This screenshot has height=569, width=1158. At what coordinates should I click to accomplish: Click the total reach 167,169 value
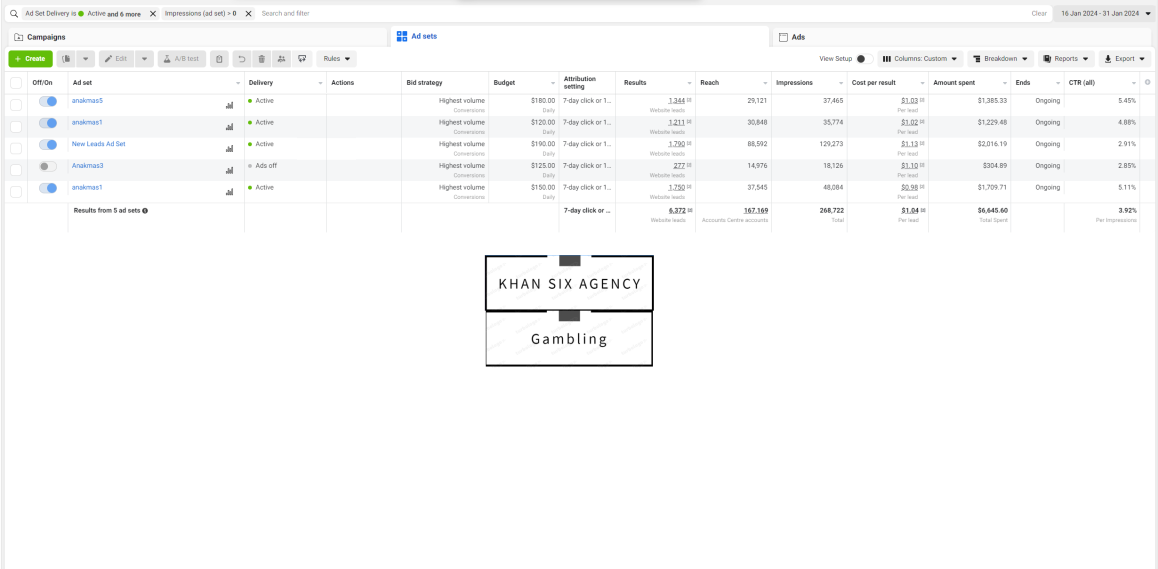point(756,211)
